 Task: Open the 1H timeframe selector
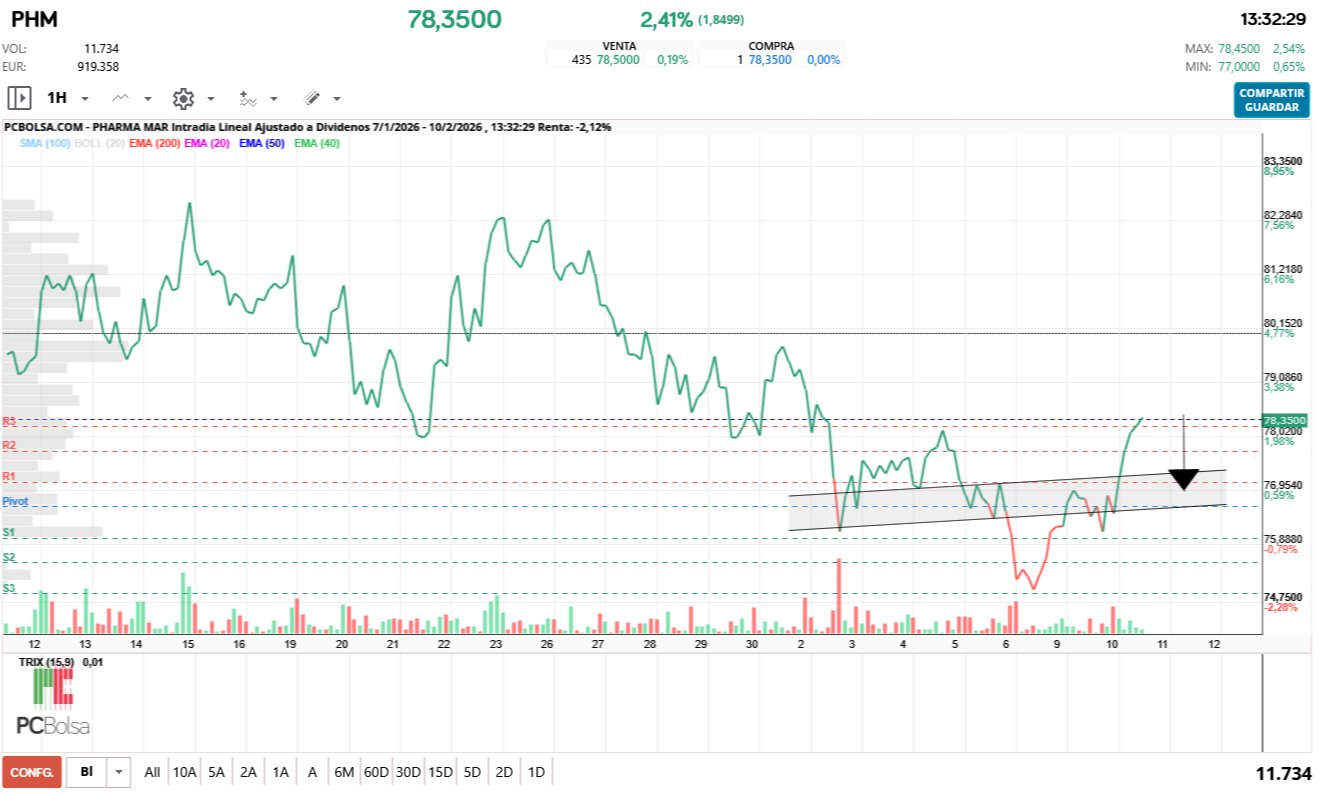point(57,98)
